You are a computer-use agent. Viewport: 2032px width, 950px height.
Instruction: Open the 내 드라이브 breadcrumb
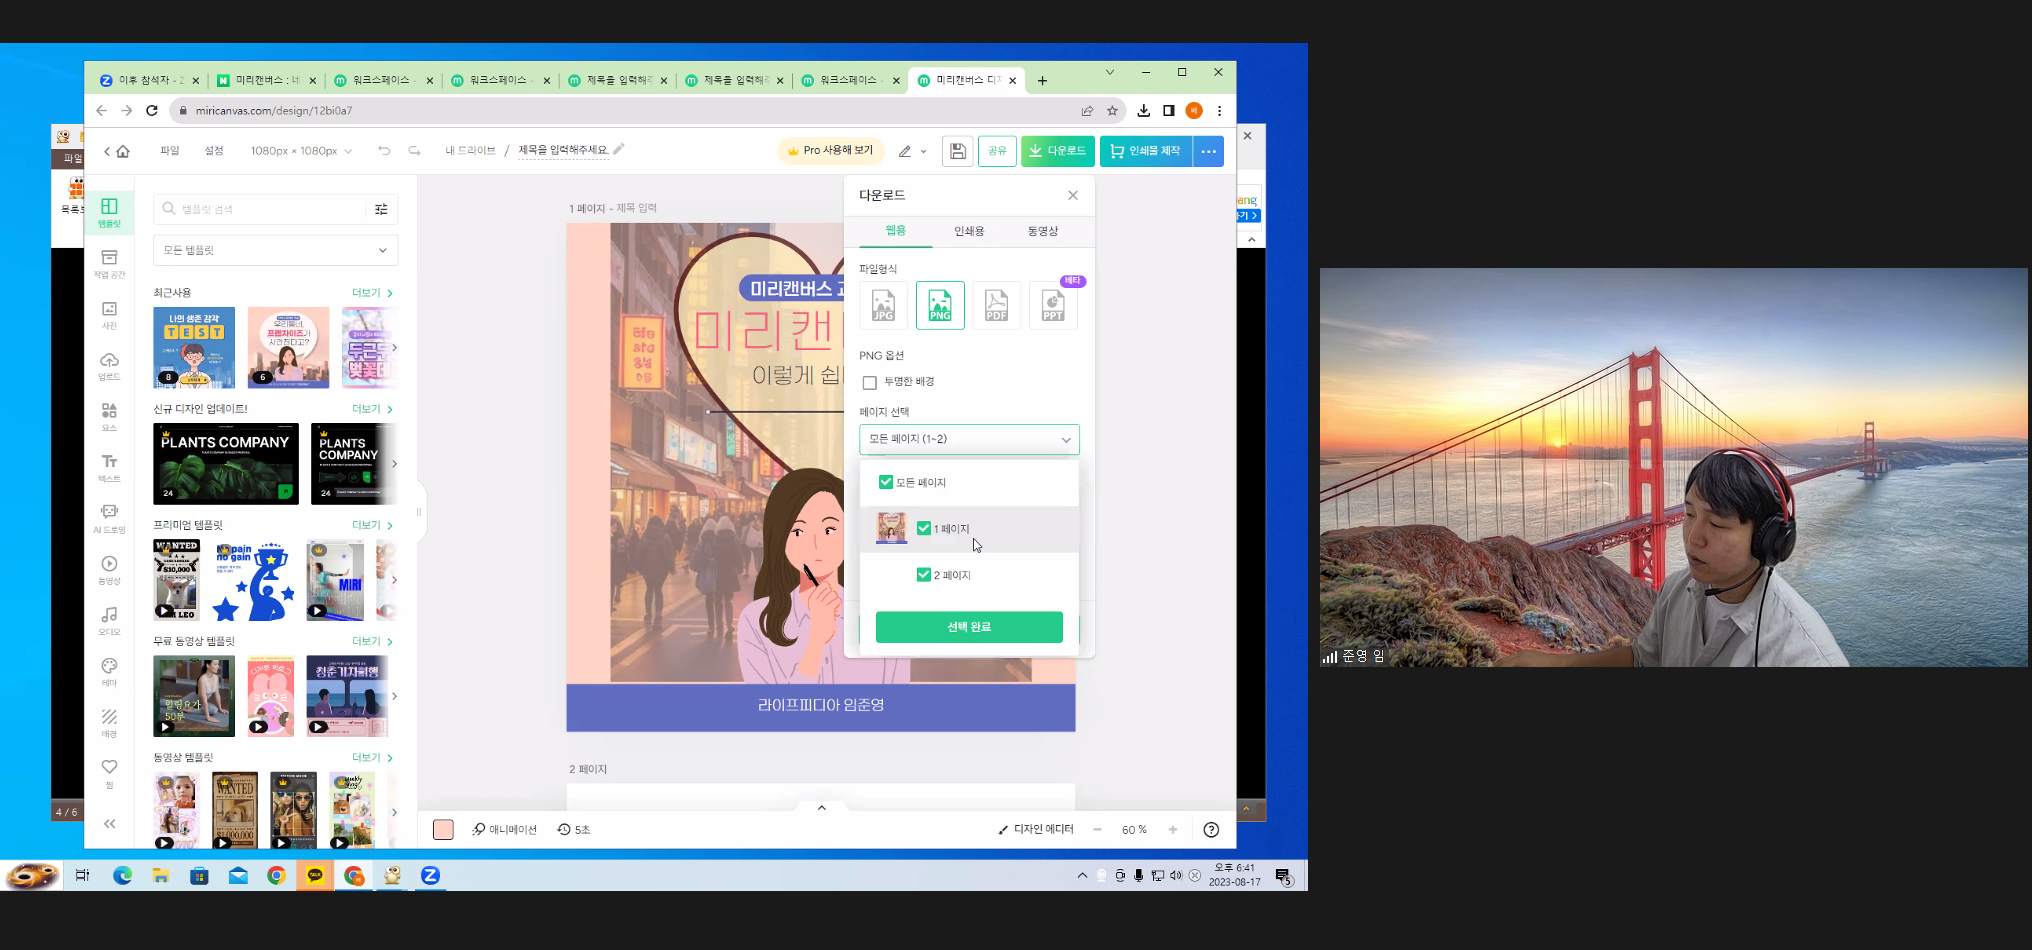pos(470,151)
